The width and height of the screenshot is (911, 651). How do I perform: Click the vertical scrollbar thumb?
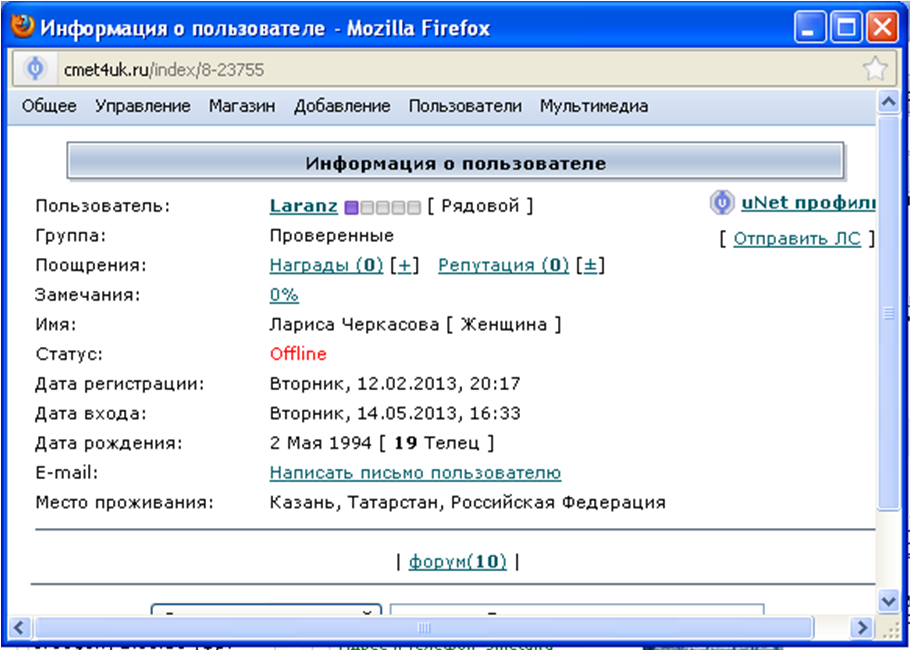pos(889,313)
